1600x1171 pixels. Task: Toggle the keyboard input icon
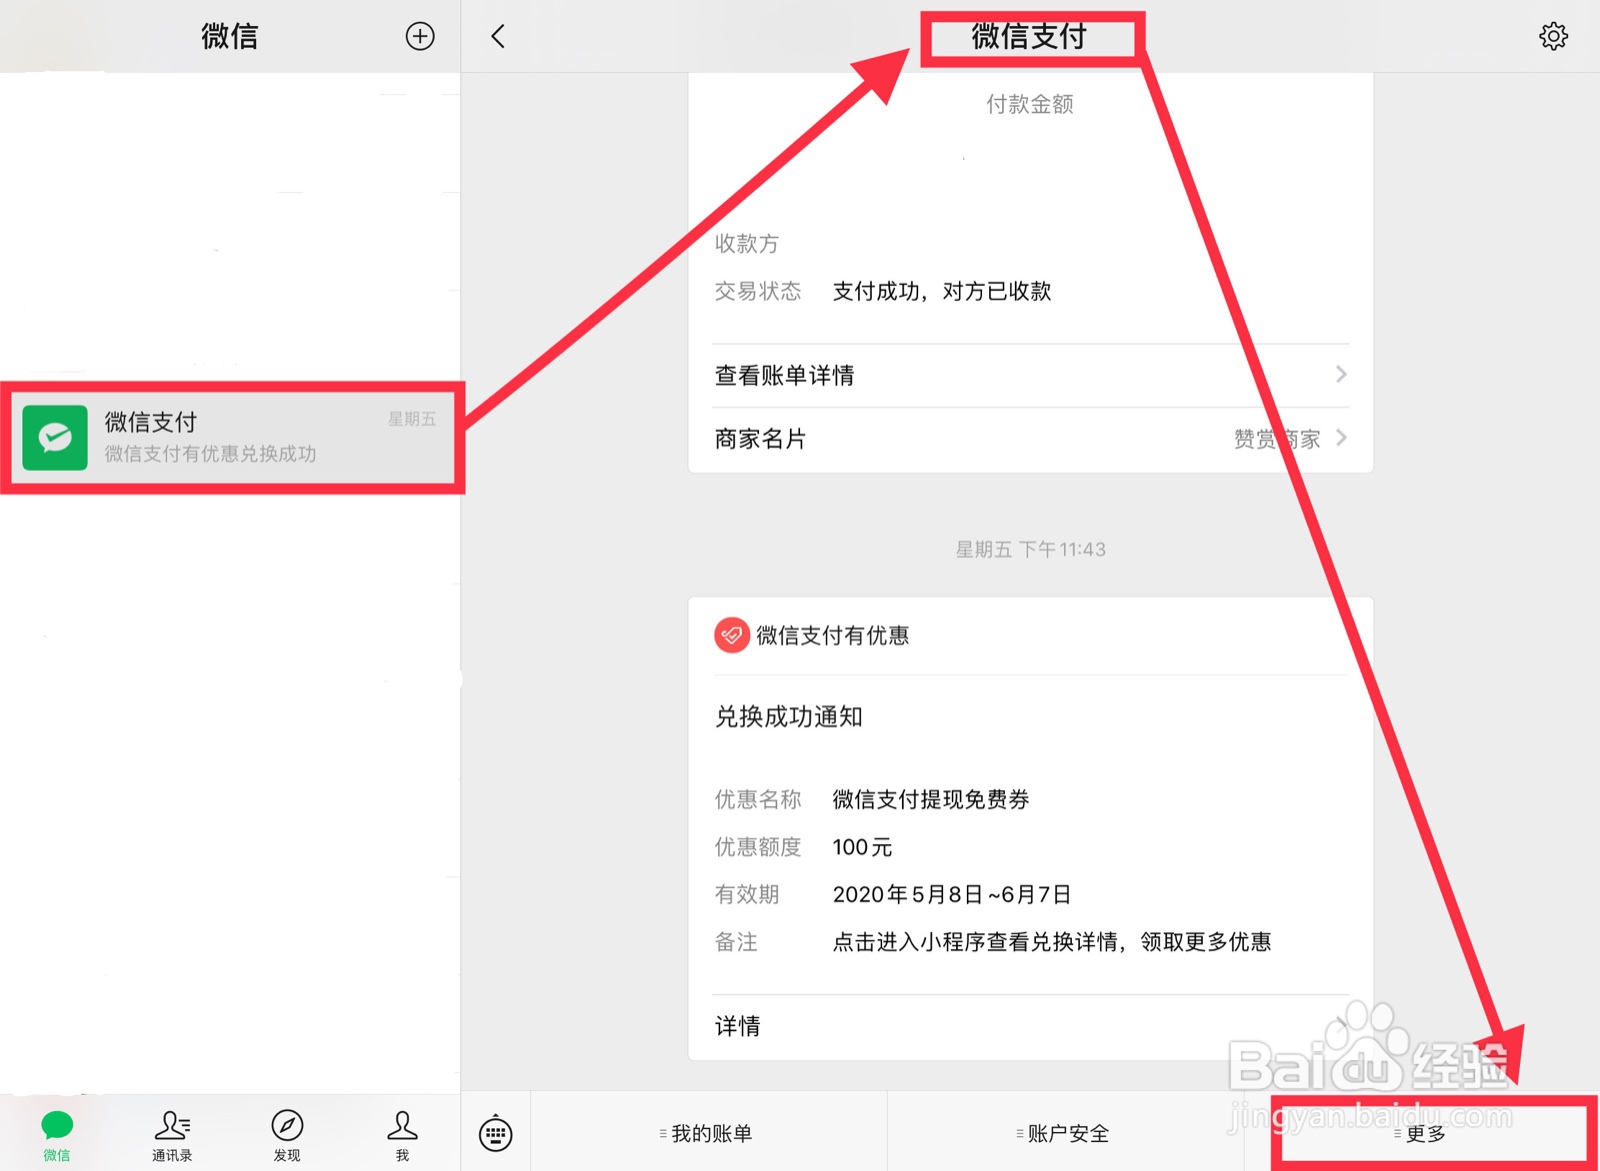[x=496, y=1134]
